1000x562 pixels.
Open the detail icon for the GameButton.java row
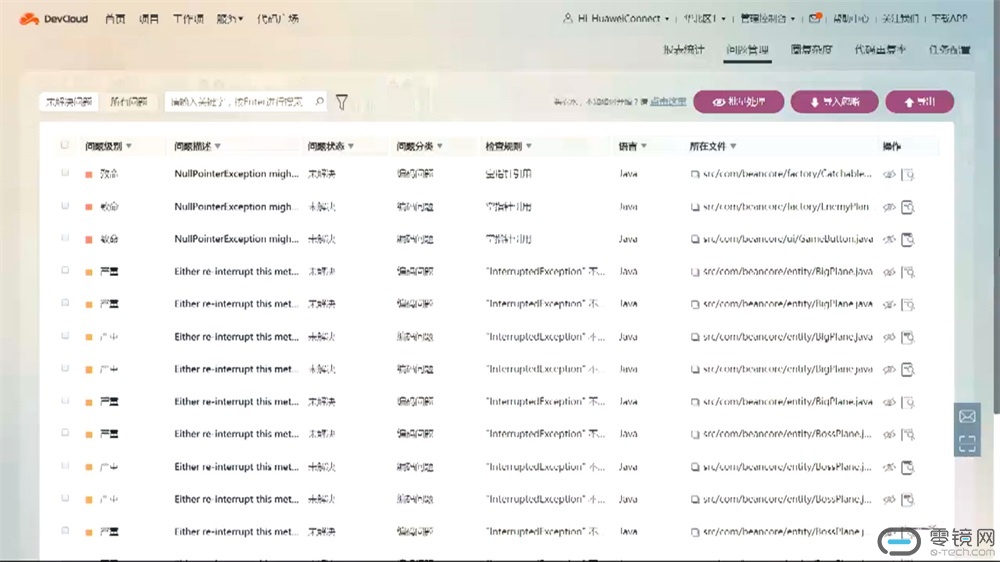[x=908, y=240]
